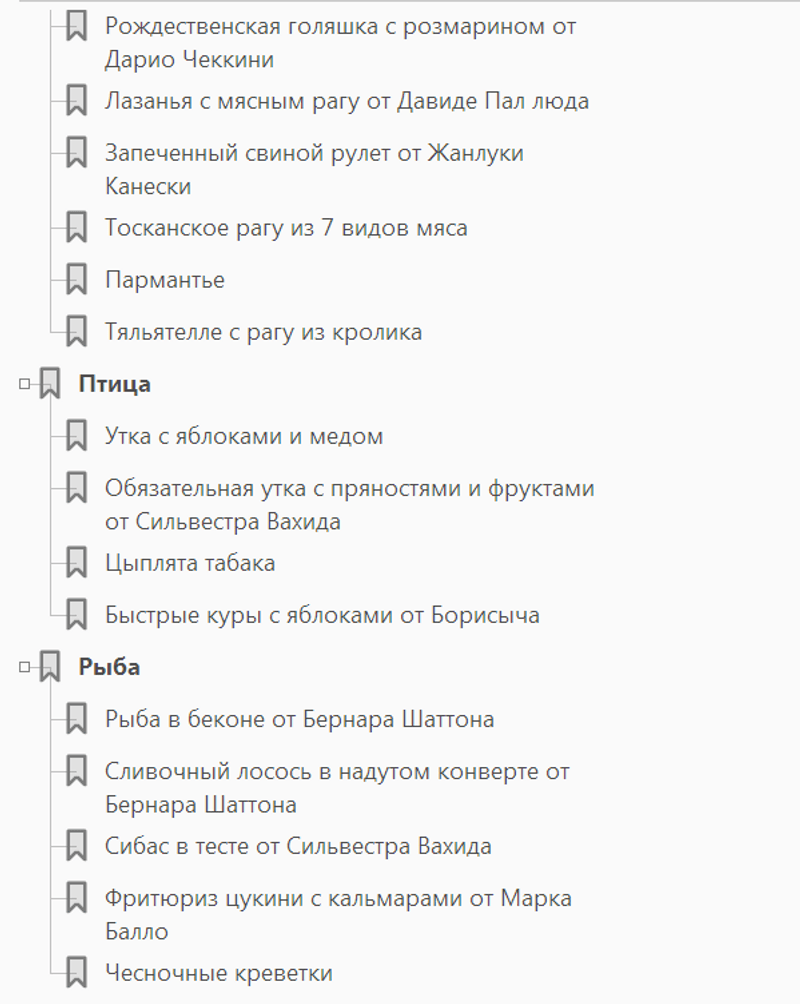This screenshot has width=800, height=1004.
Task: Click bookmark icon of Сибас в тесте
Action: pos(76,846)
